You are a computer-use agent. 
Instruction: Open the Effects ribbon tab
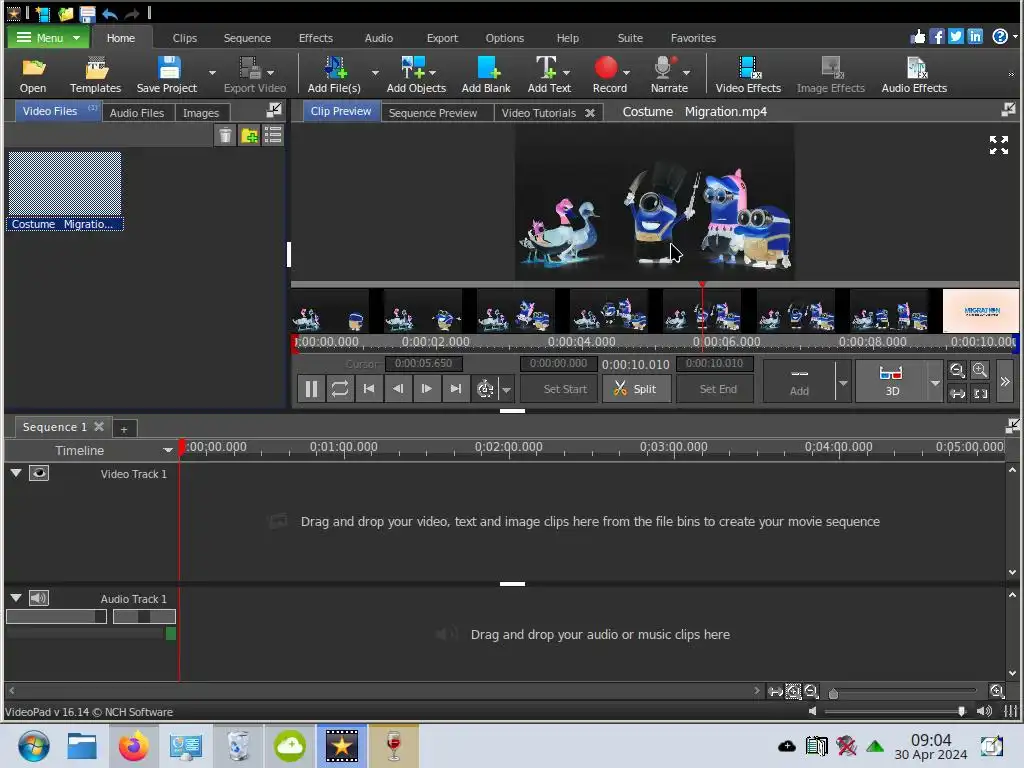[x=315, y=38]
